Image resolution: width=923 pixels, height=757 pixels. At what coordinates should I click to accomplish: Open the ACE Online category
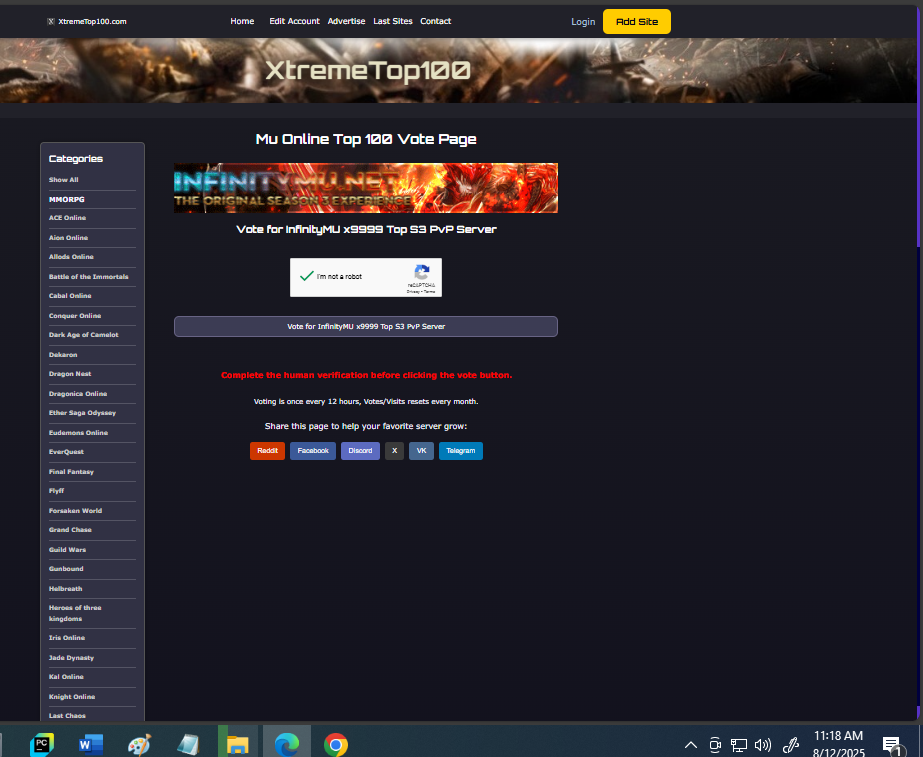point(67,218)
